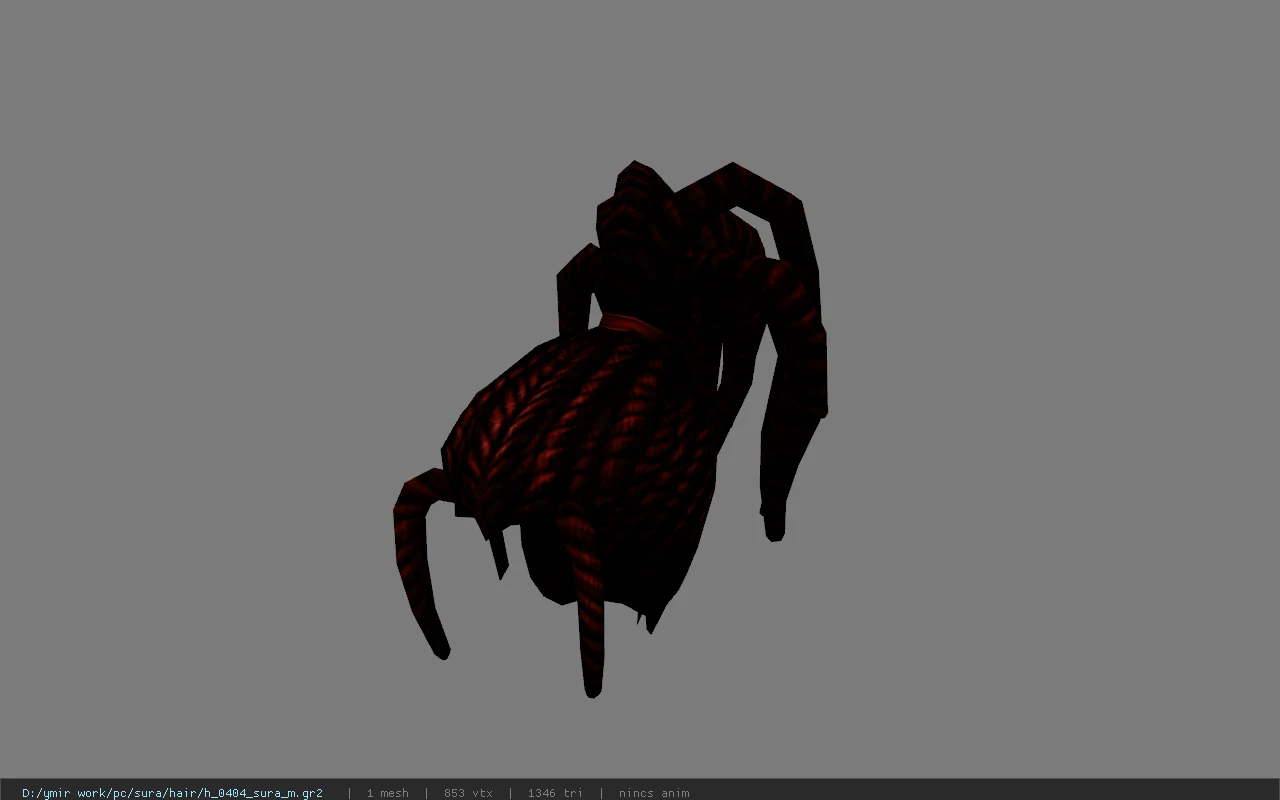Click the file path h_0404_sura_m.gr2 in status bar

(x=172, y=793)
